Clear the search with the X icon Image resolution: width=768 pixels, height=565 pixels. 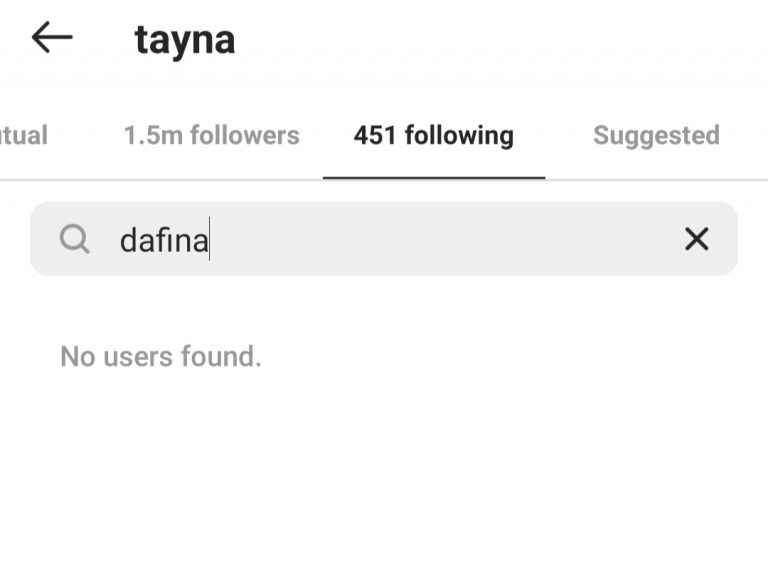(x=696, y=239)
